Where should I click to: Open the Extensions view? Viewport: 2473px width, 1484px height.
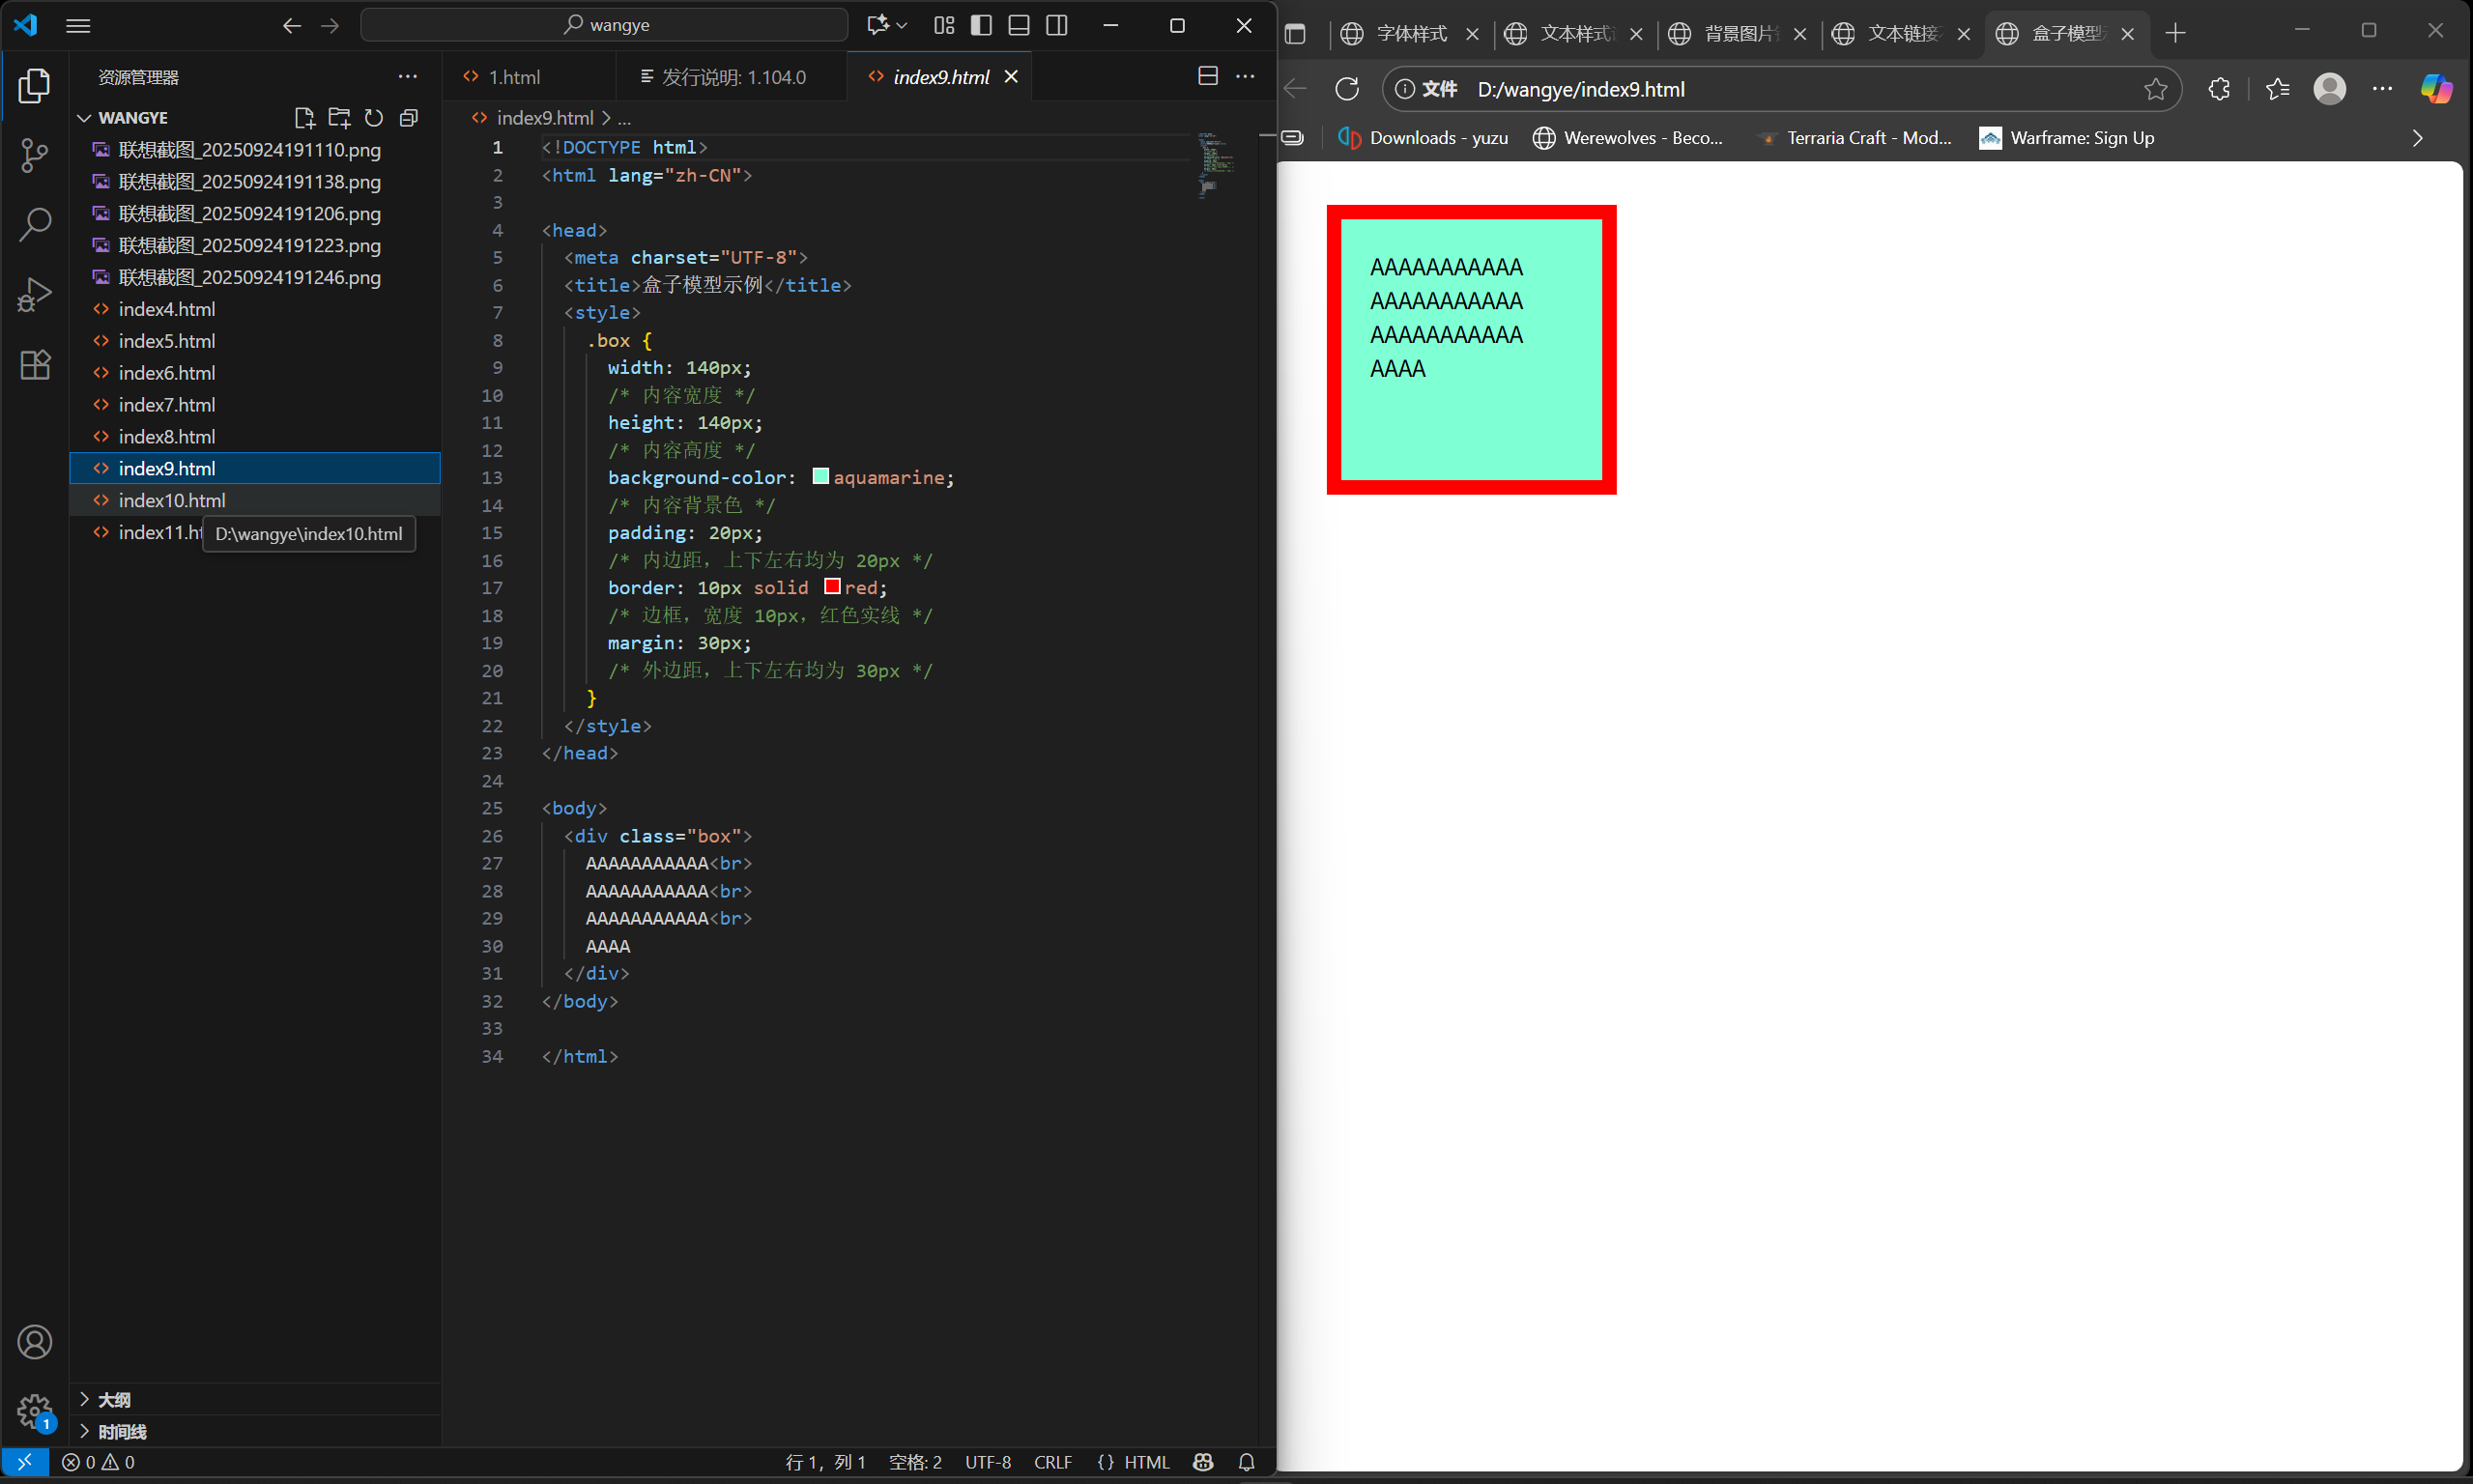pos(34,365)
